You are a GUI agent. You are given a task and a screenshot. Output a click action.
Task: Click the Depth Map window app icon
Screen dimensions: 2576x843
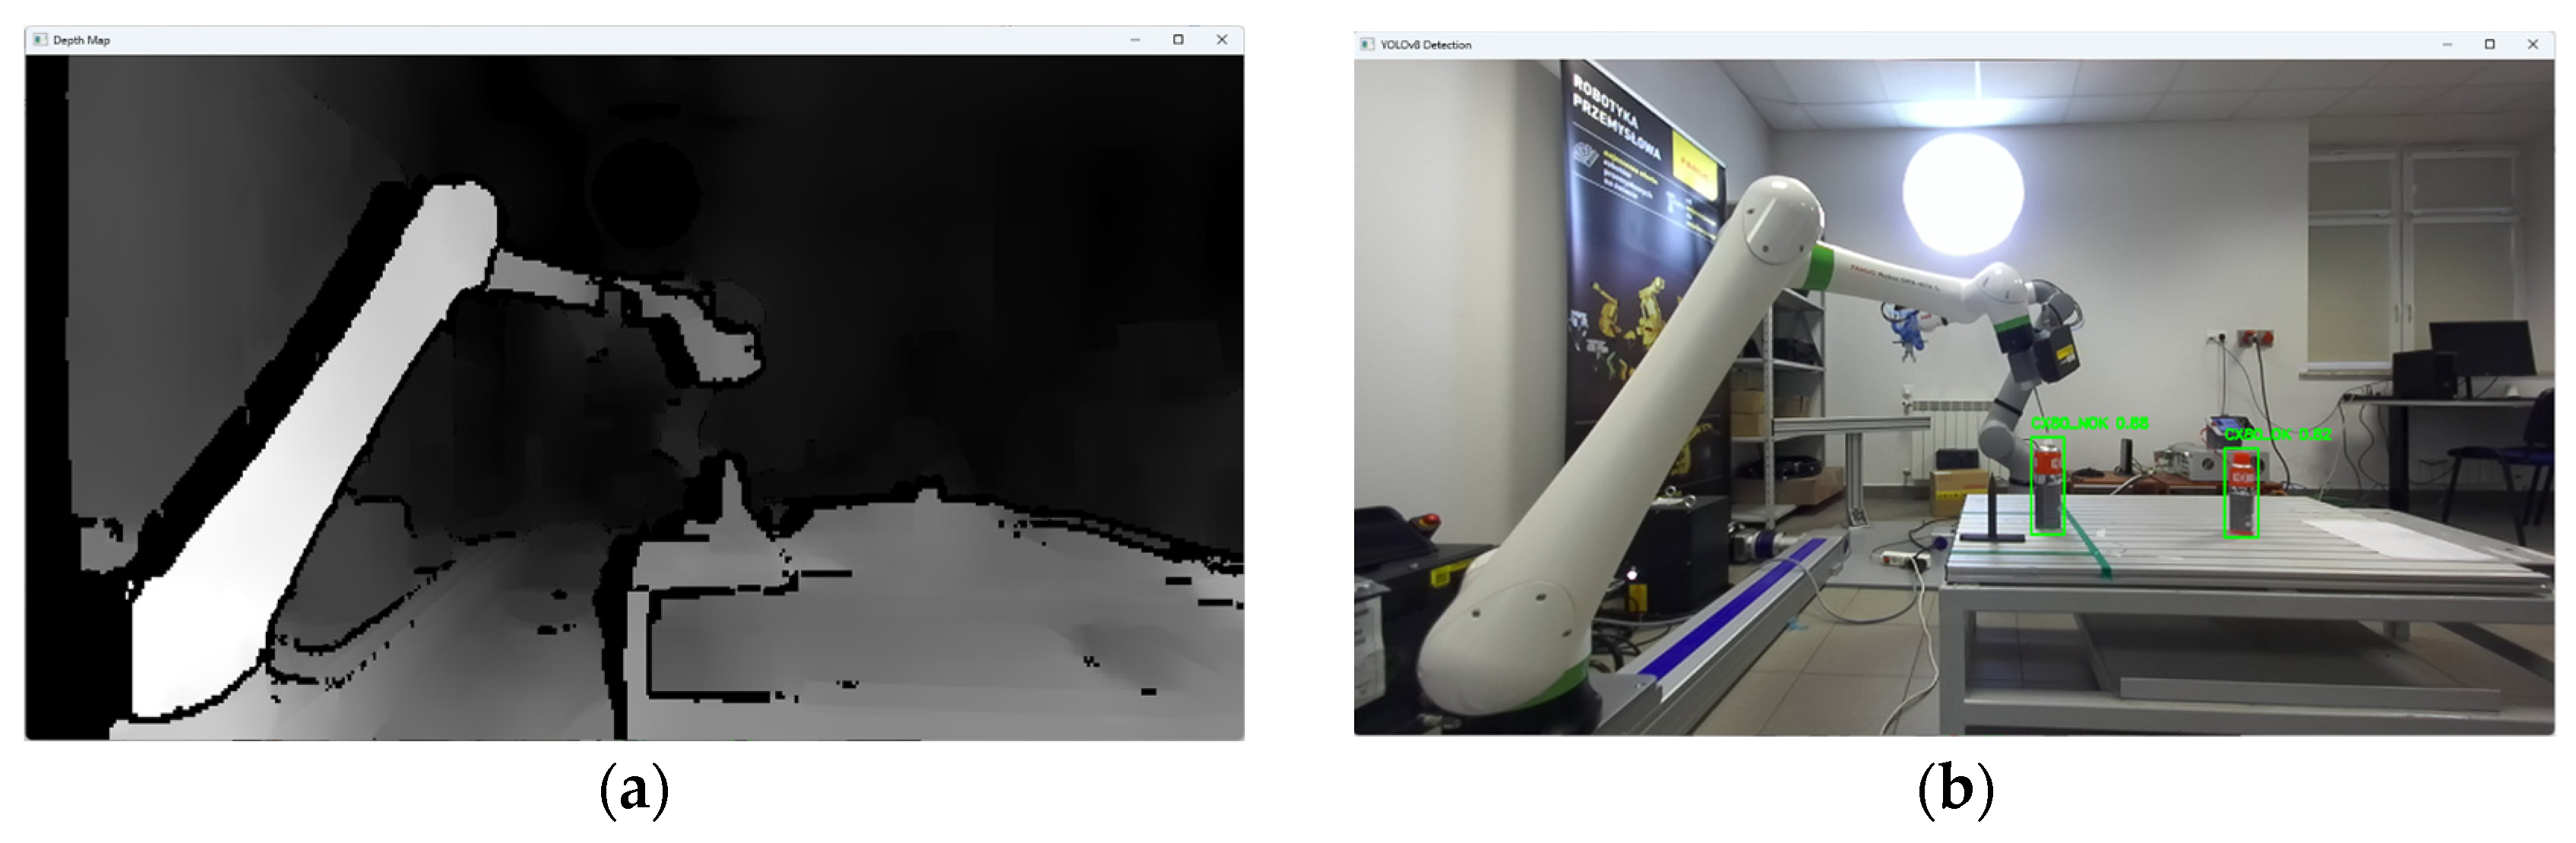pyautogui.click(x=40, y=40)
